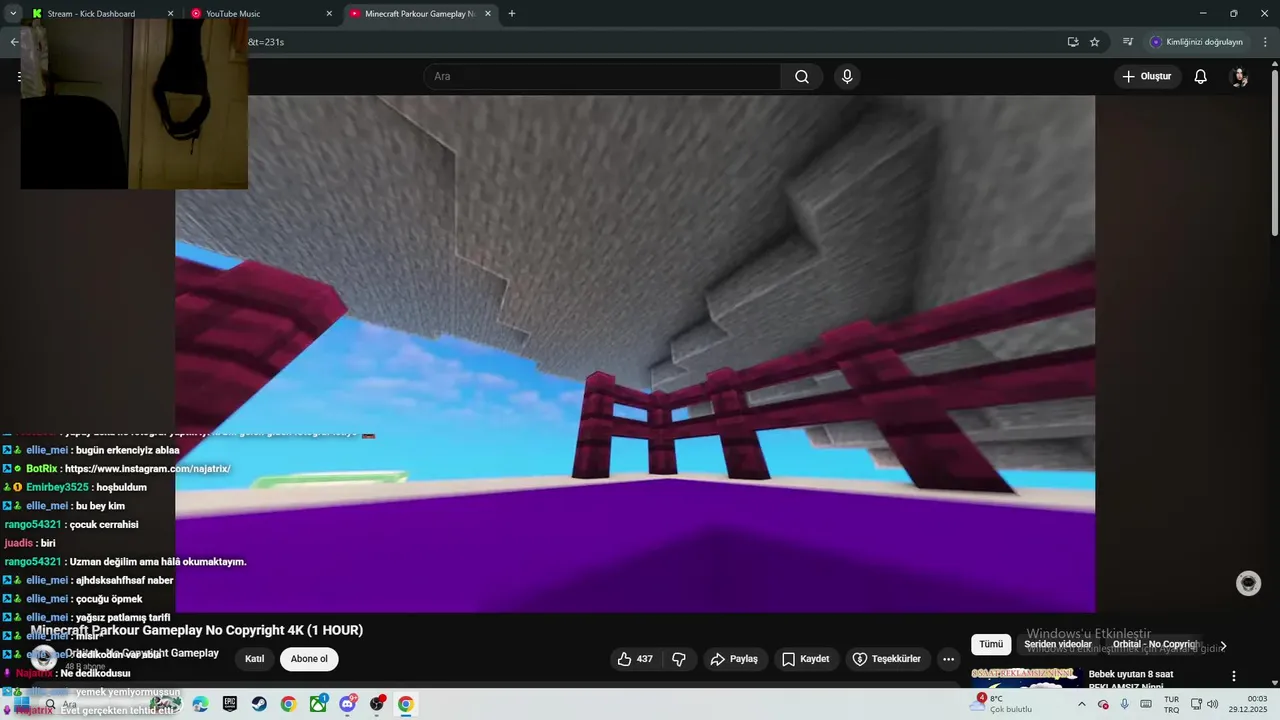Send thanks via Teşekkürler button

[887, 659]
